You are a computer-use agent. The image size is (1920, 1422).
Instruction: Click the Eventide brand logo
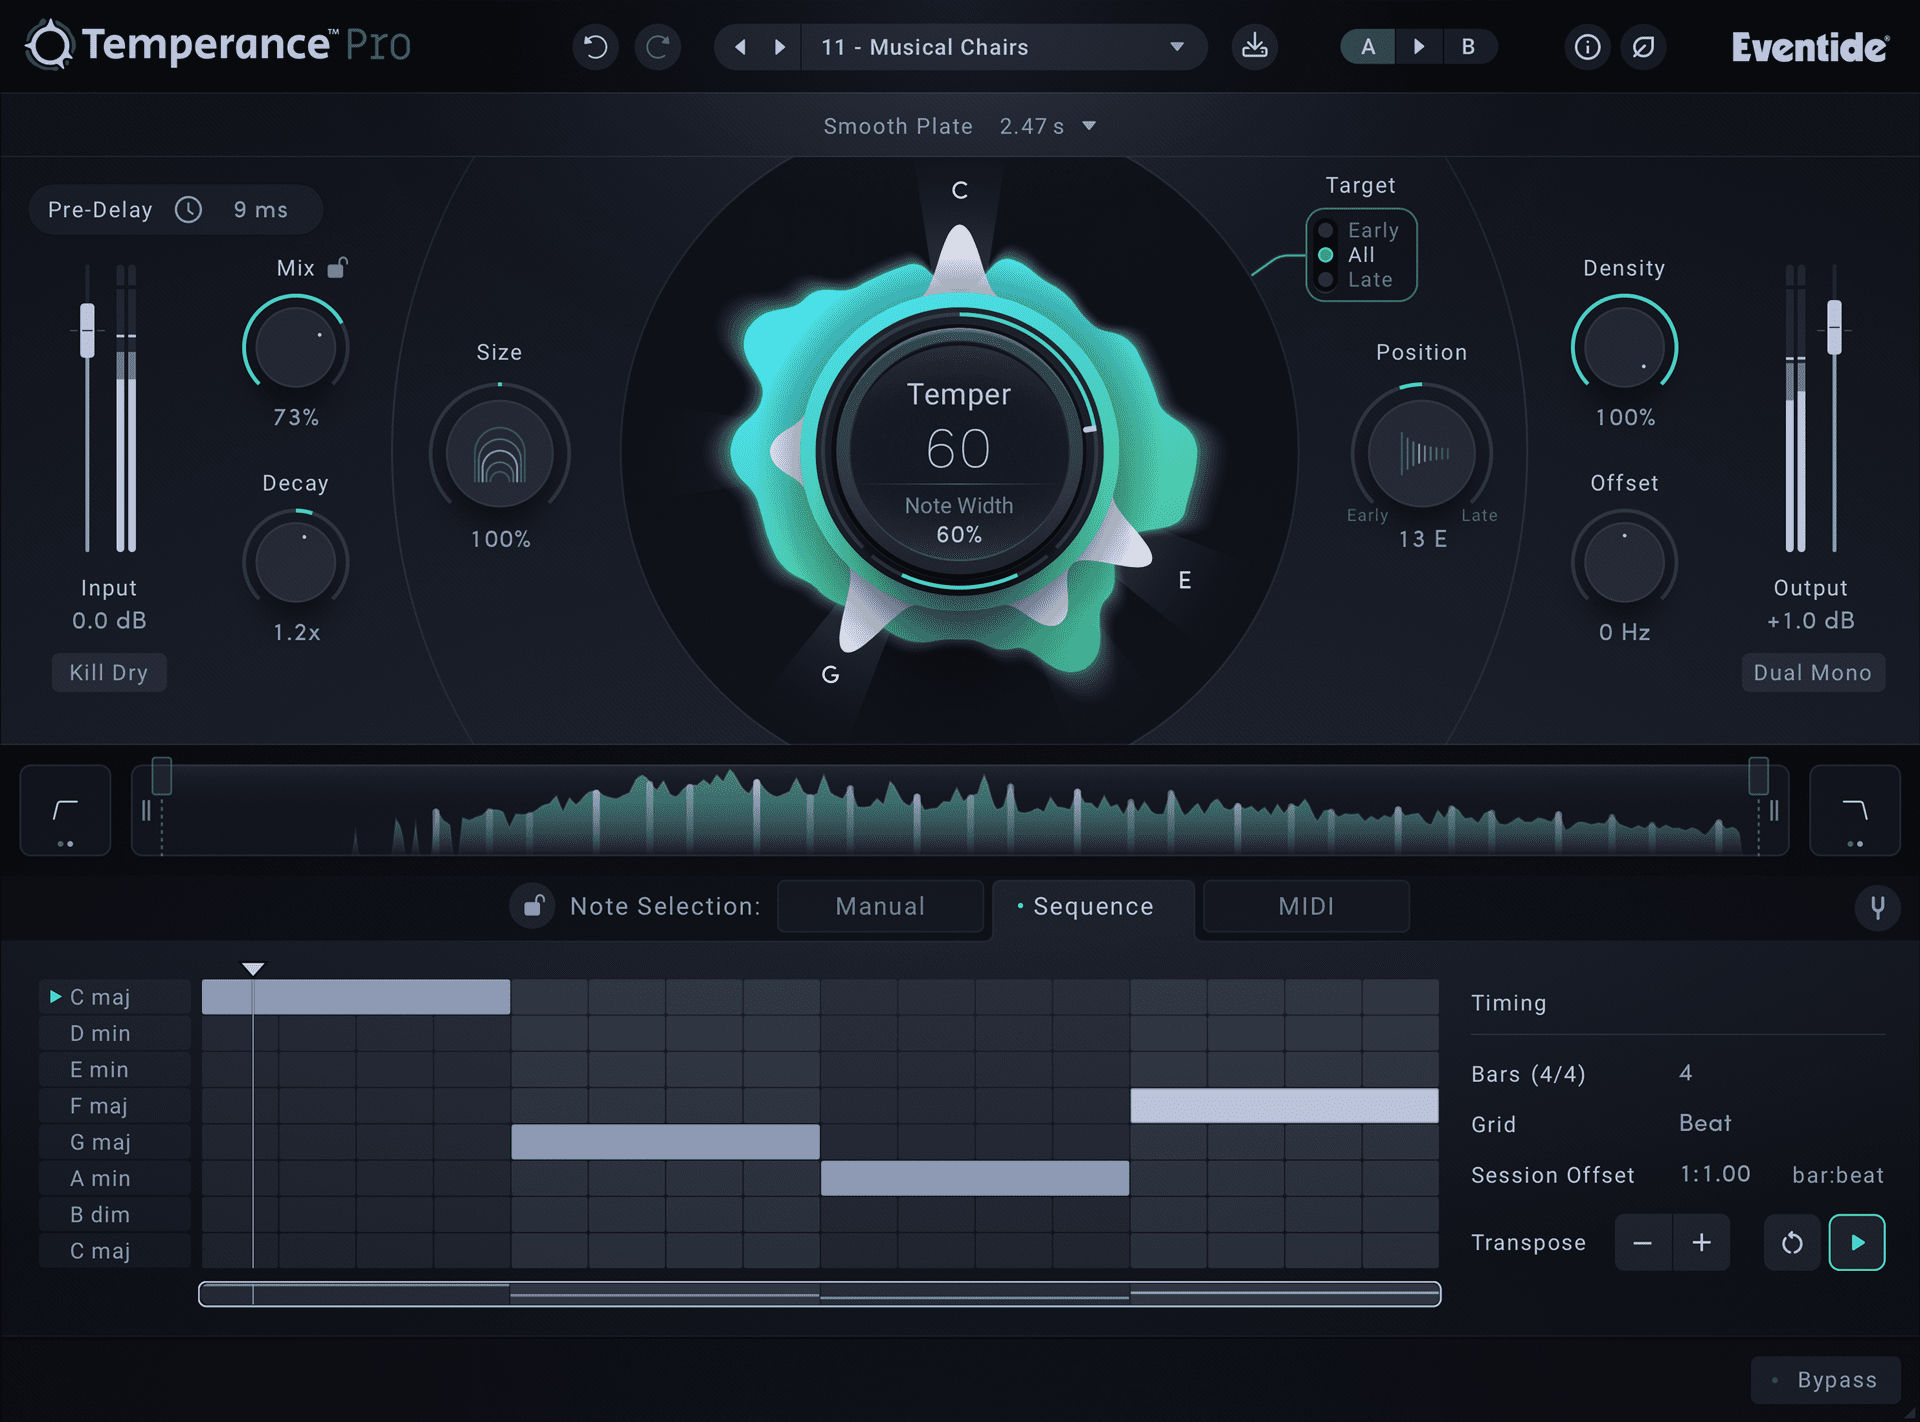1810,47
